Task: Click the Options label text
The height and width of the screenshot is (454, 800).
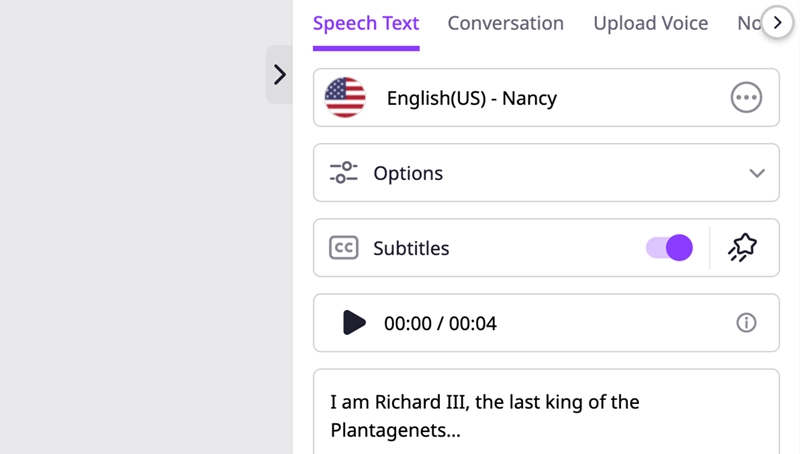Action: point(408,173)
